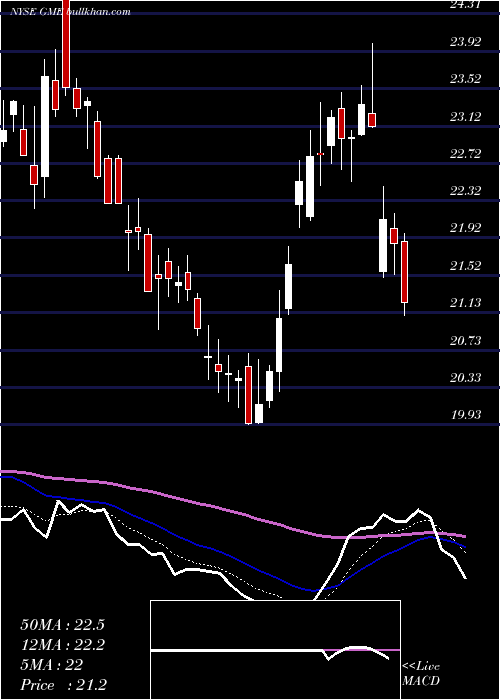500x700 pixels.
Task: Open the MACD inset chart box
Action: pyautogui.click(x=275, y=650)
